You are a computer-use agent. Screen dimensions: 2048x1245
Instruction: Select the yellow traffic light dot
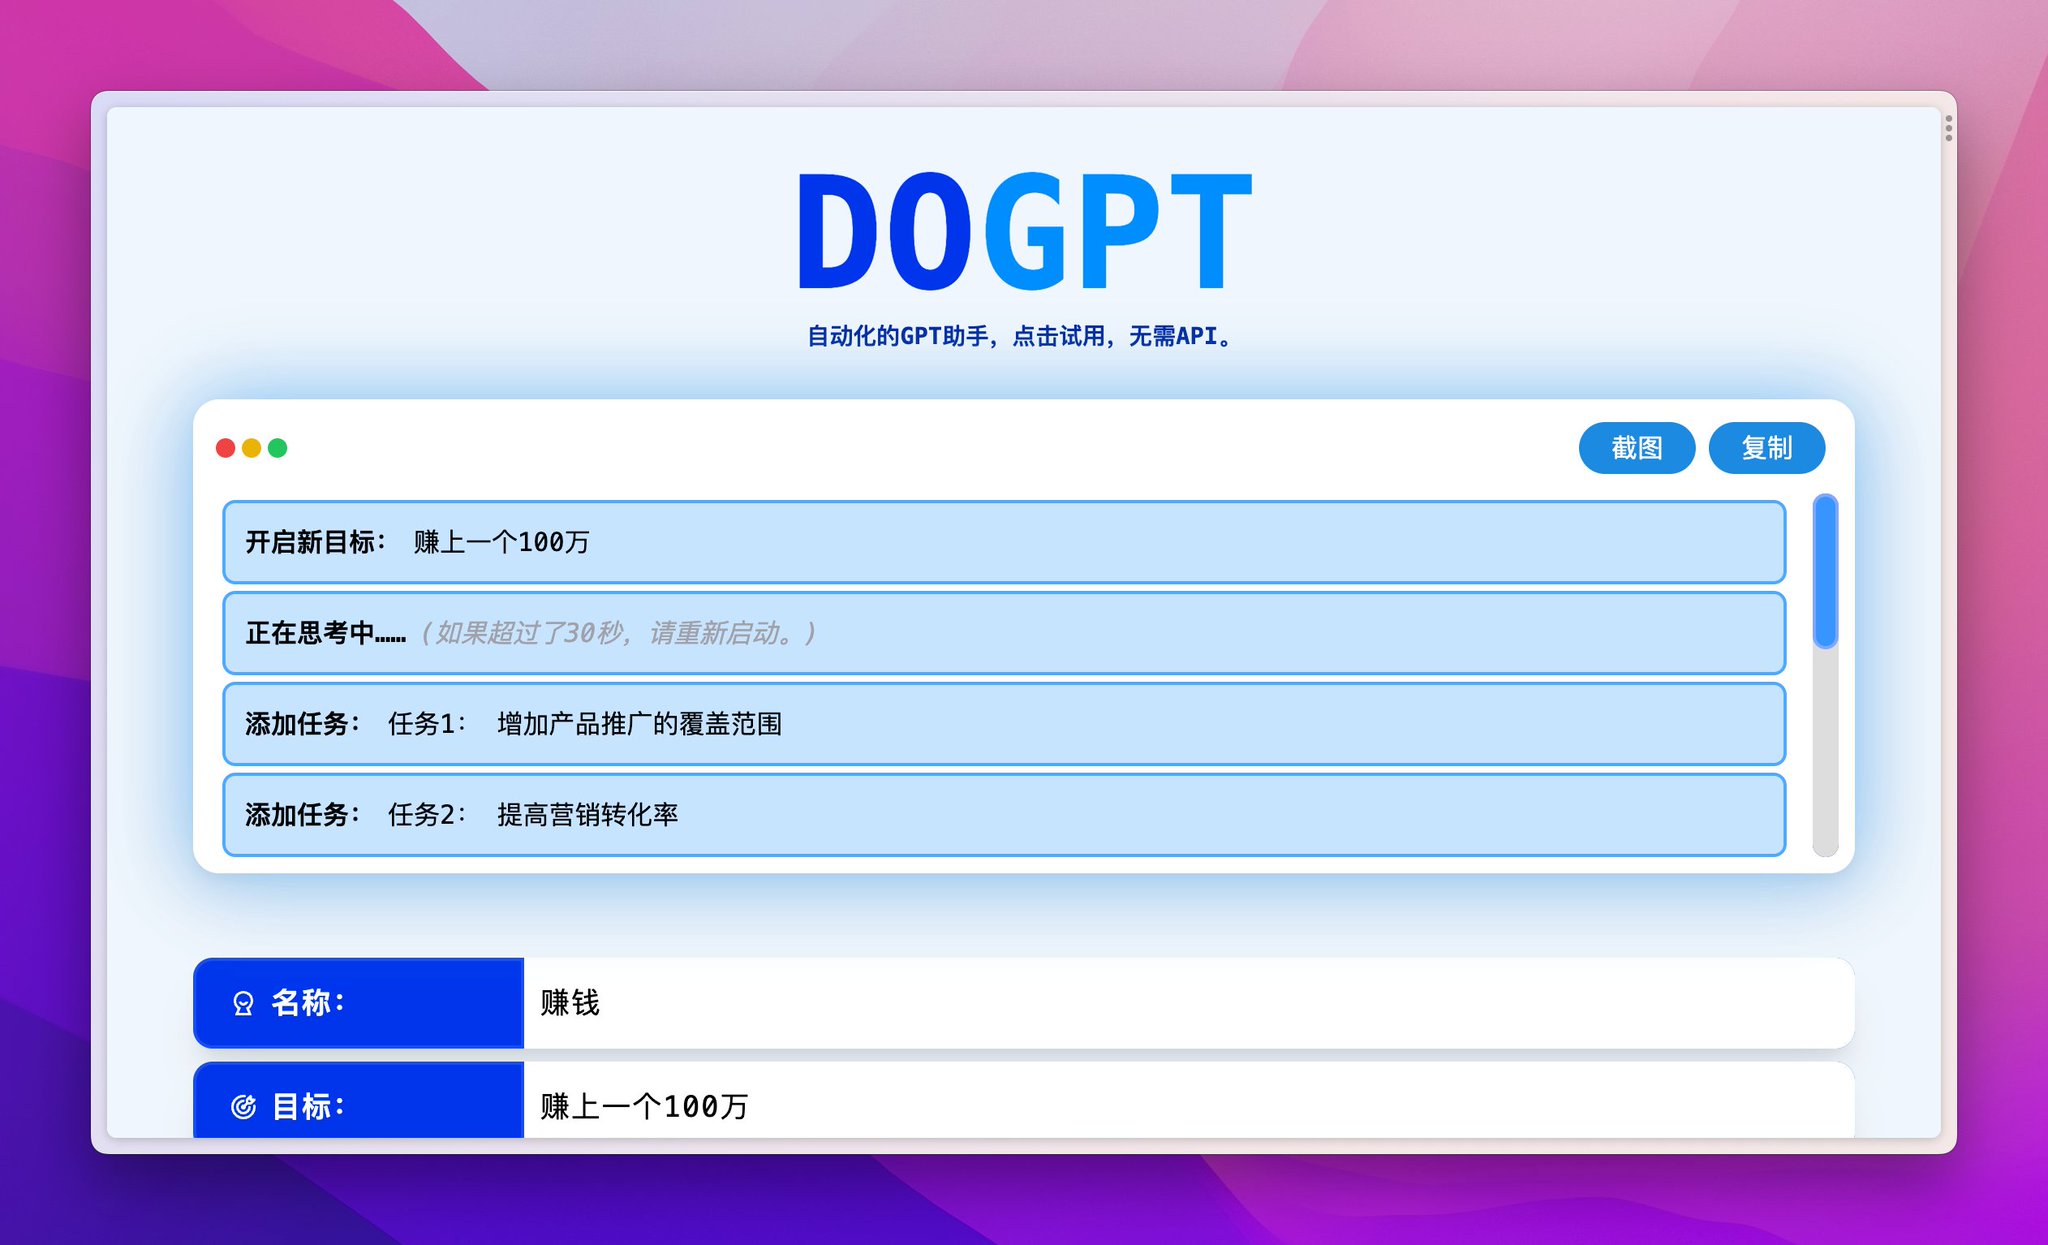[x=249, y=449]
